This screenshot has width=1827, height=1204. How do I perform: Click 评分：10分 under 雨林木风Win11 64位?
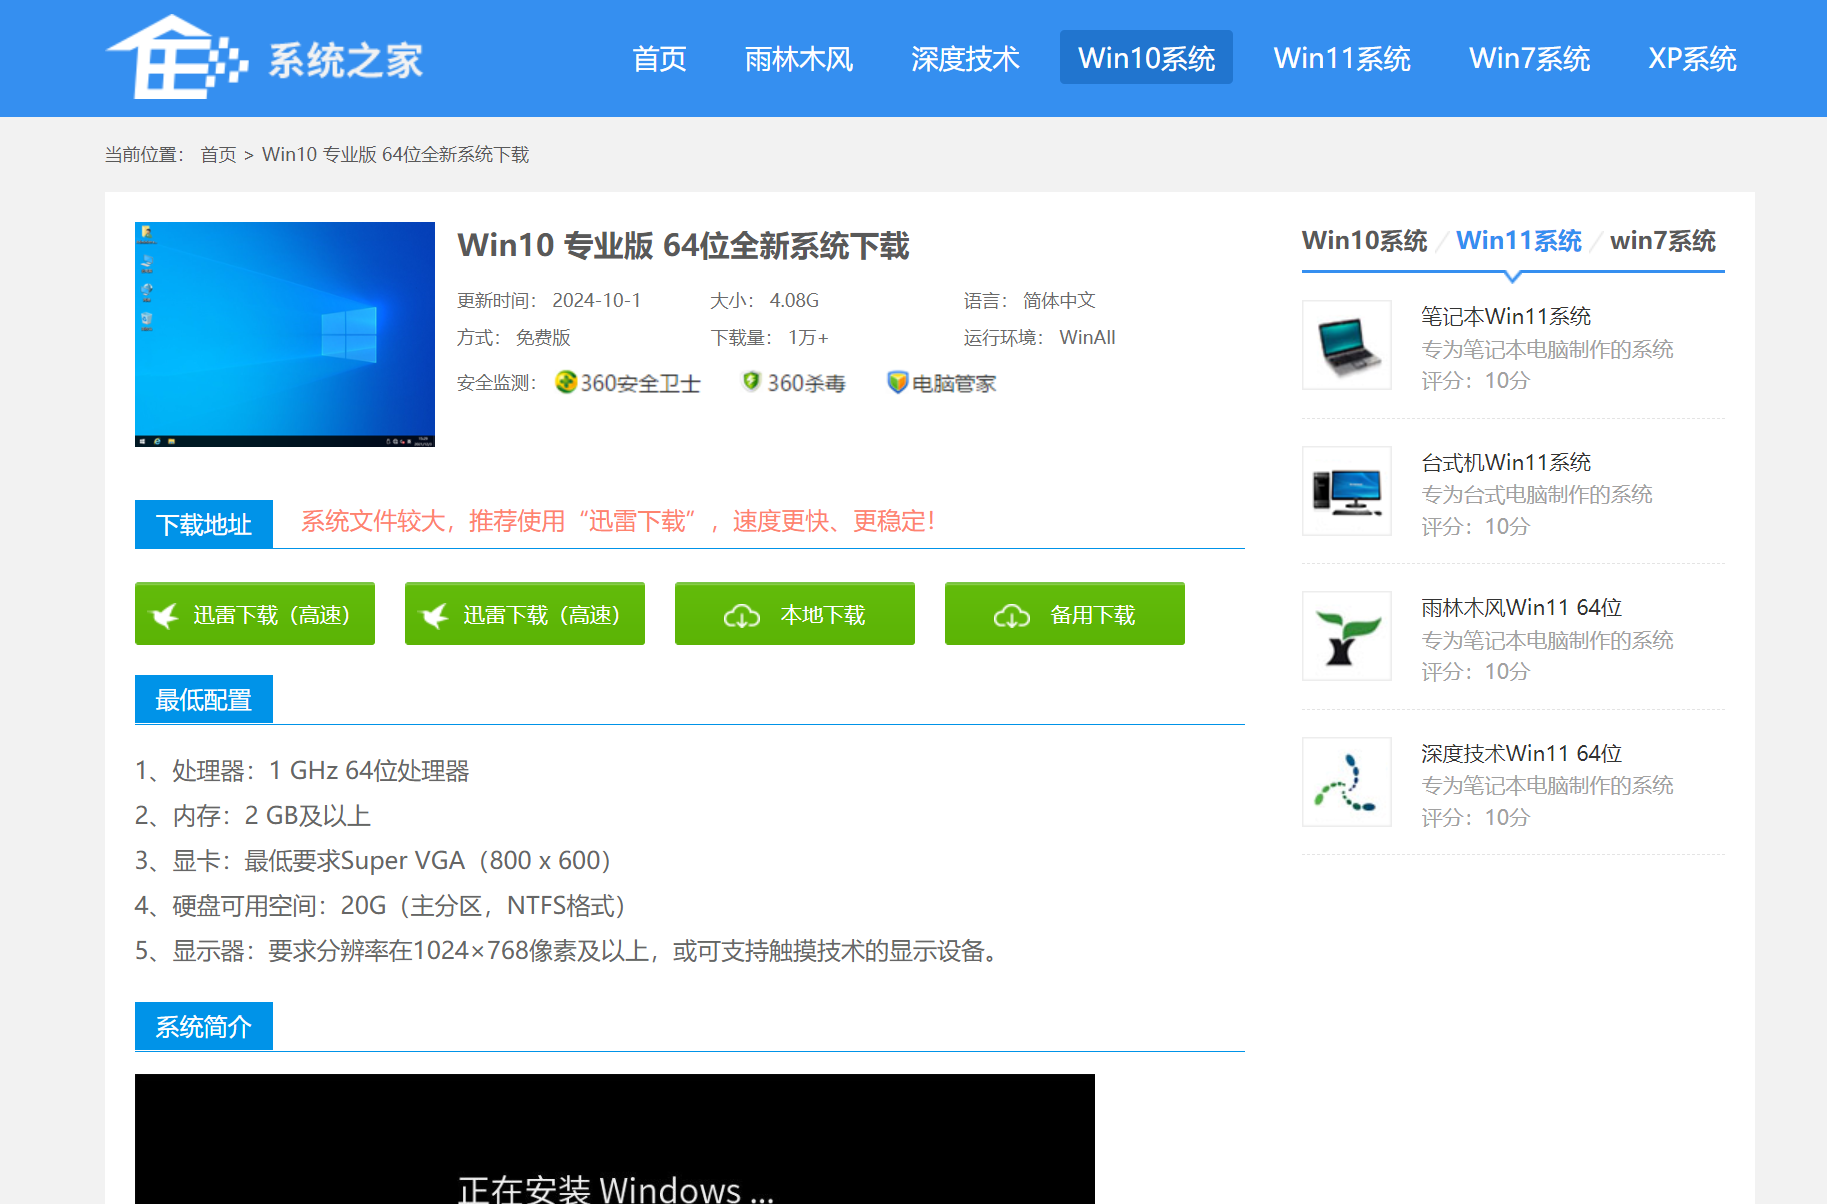click(1475, 672)
